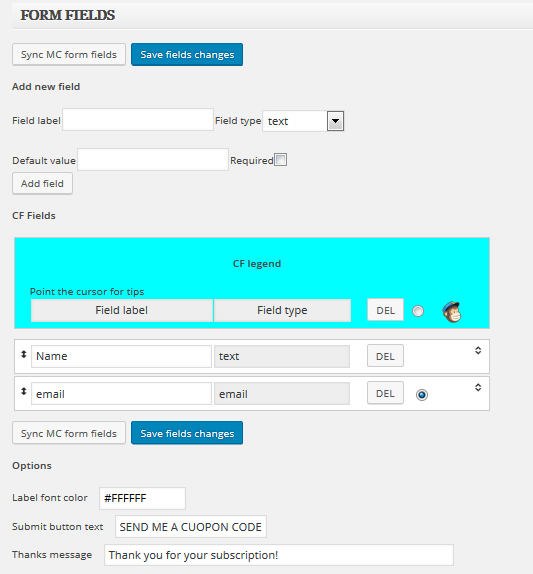The image size is (533, 574).
Task: Focus the Field label input box
Action: (138, 119)
